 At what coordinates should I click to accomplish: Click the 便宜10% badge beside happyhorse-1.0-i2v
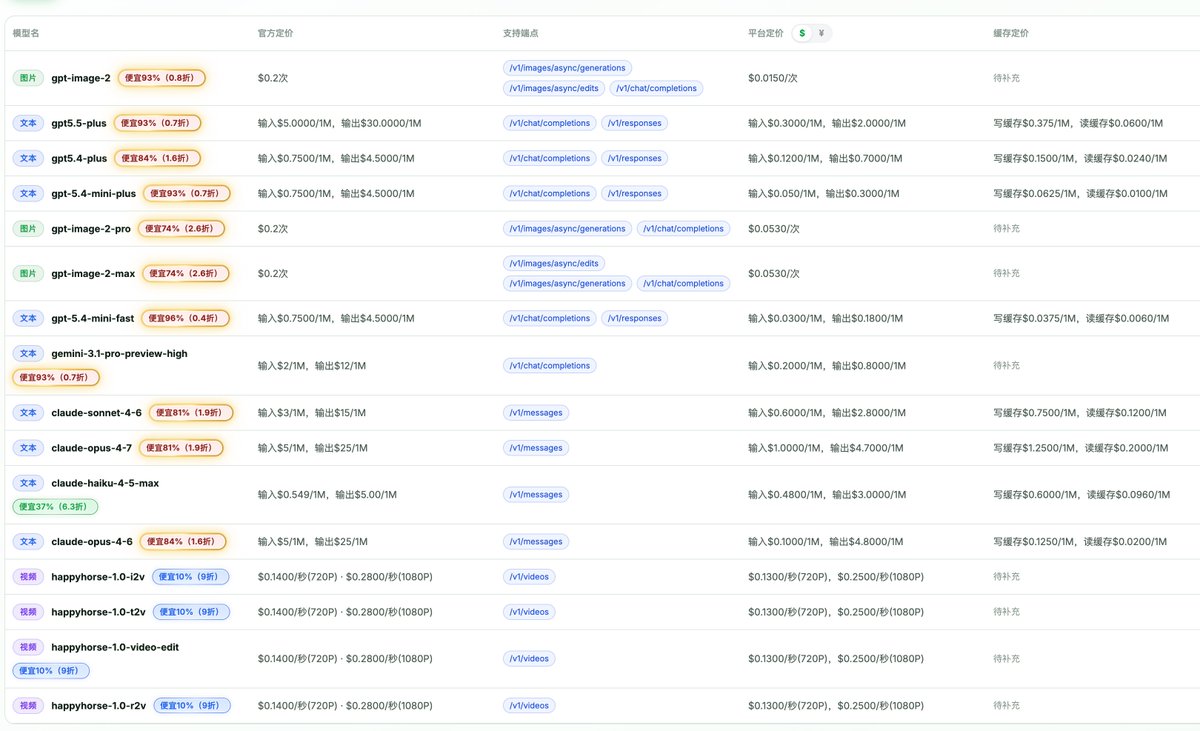click(x=191, y=576)
